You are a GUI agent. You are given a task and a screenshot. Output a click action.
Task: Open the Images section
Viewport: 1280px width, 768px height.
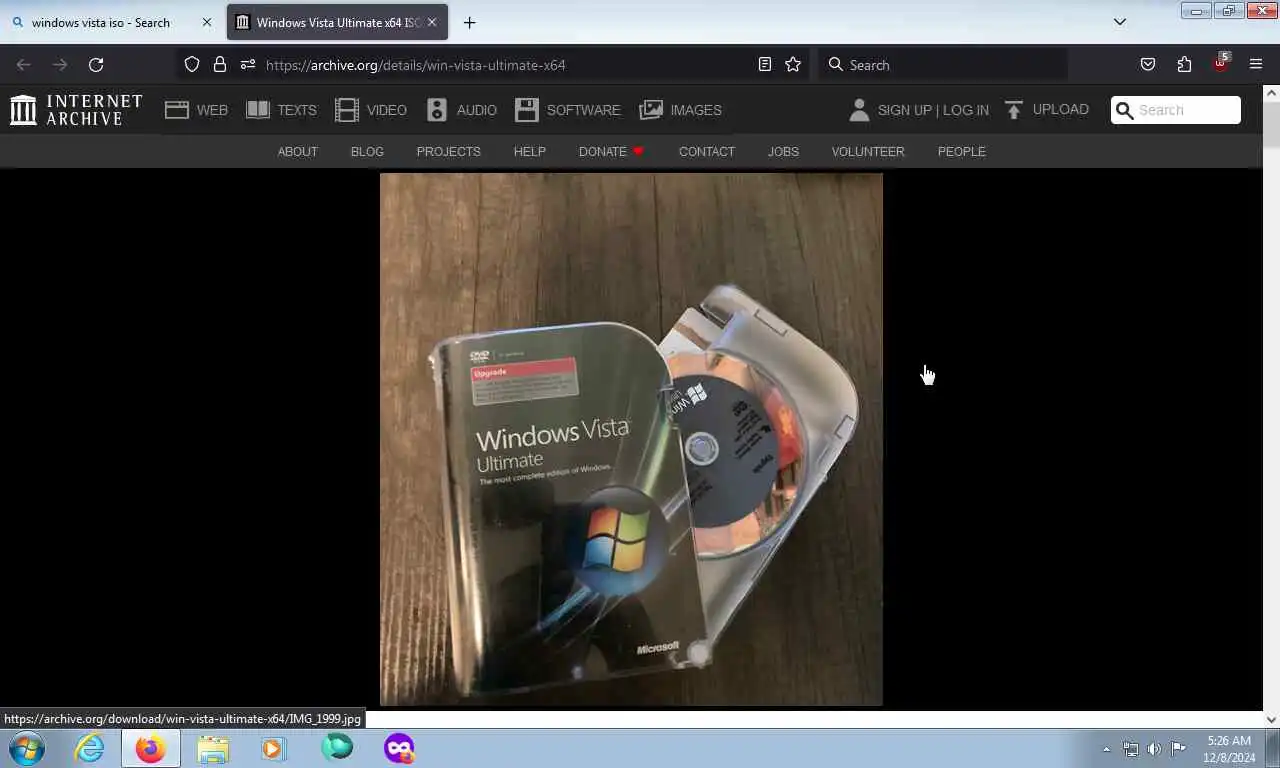[x=680, y=110]
